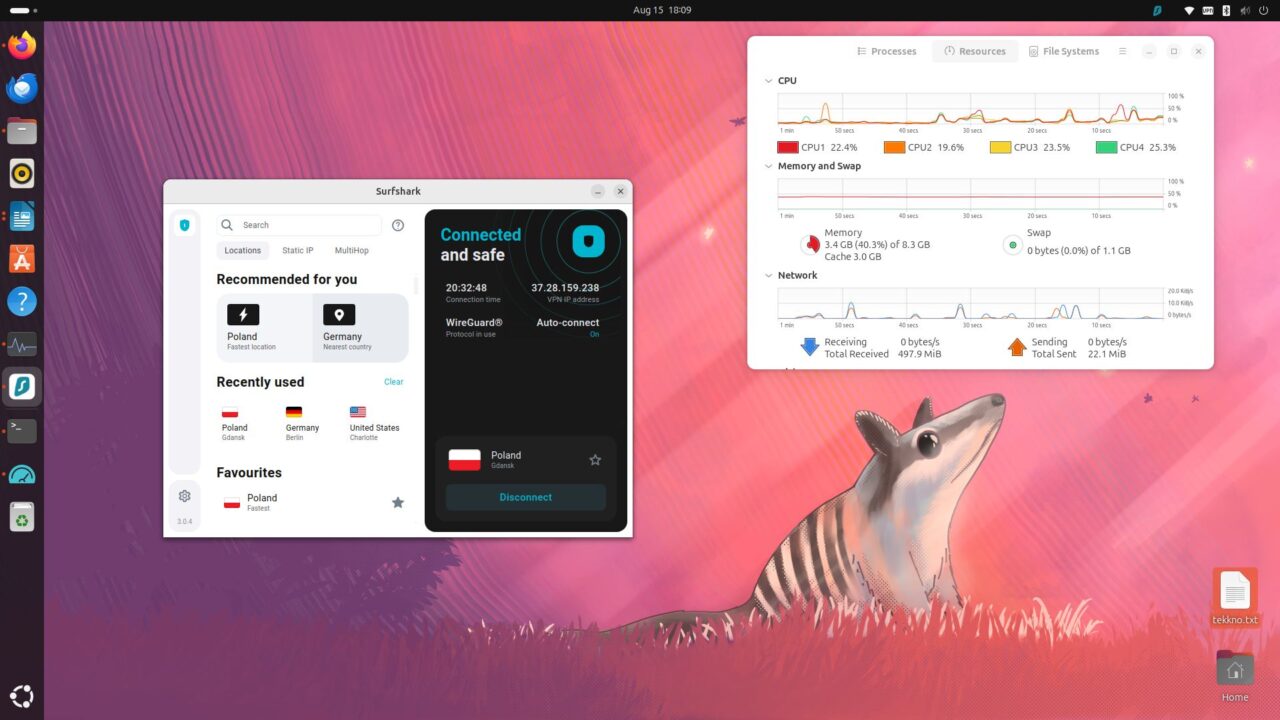
Task: Click the Swap pie chart color icon
Action: (x=1012, y=244)
